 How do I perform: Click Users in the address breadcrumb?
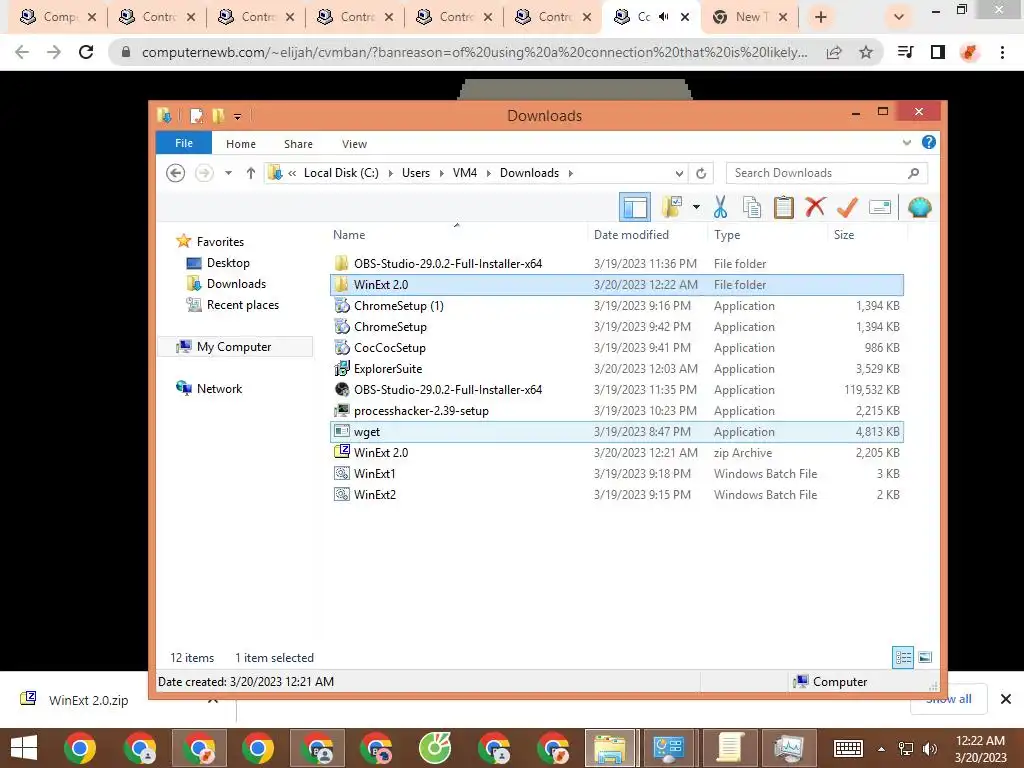tap(416, 173)
